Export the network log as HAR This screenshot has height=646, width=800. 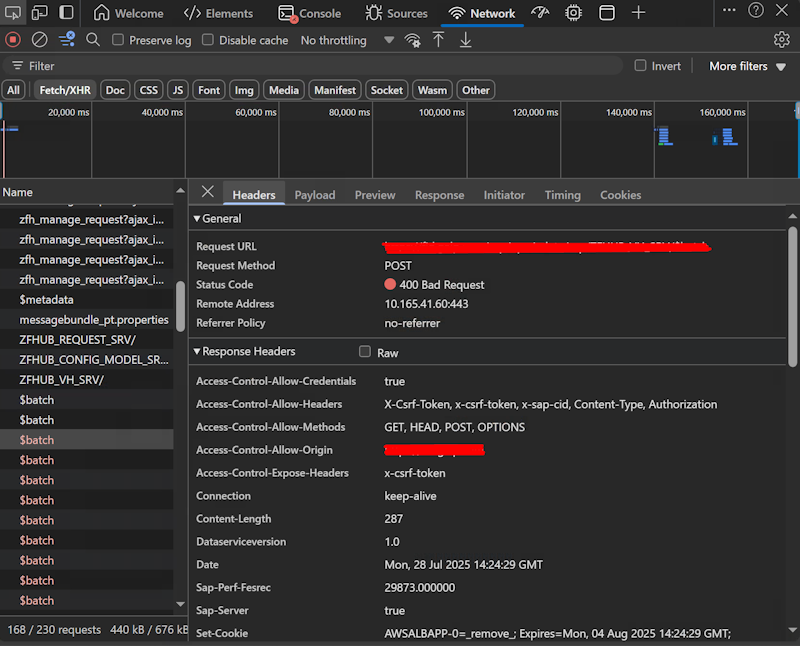(x=465, y=39)
